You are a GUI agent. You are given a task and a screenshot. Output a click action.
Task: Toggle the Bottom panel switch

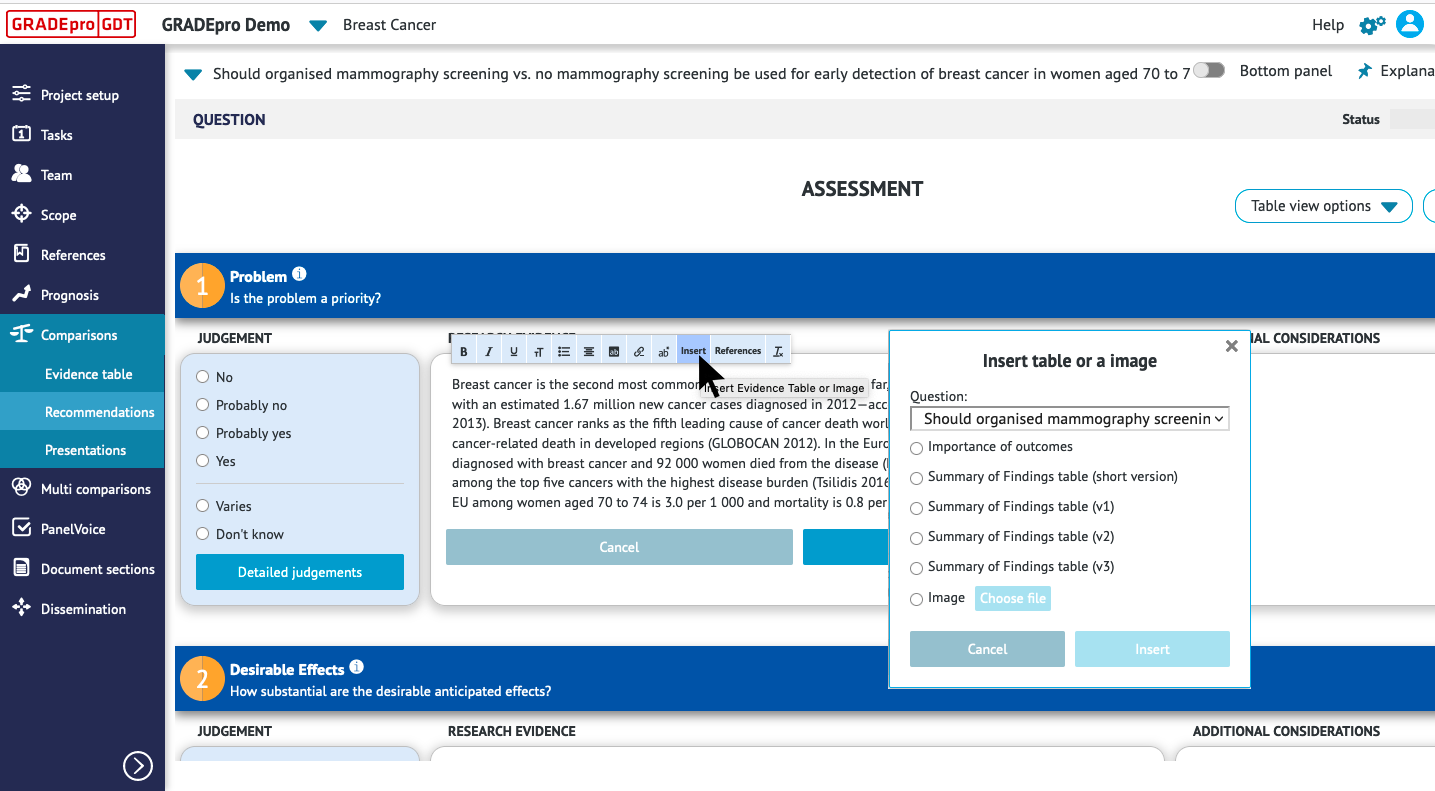[1208, 71]
